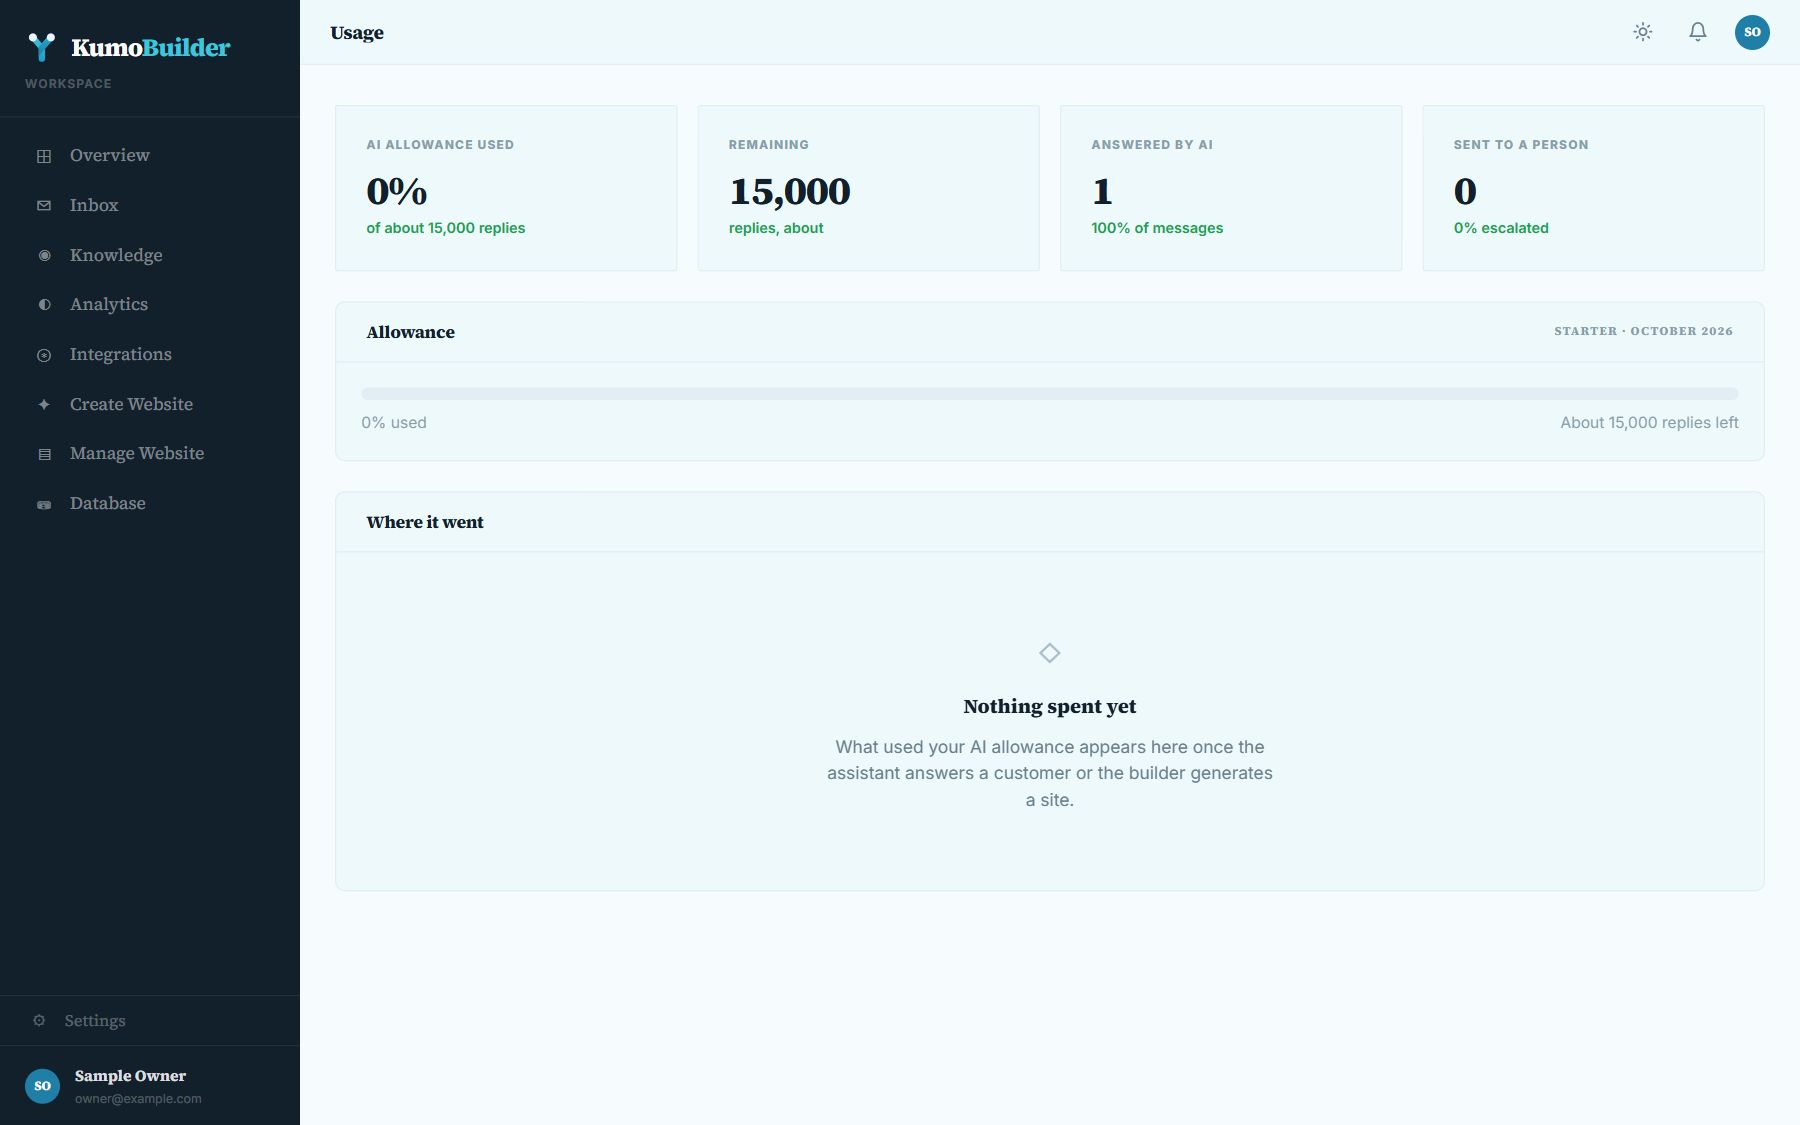Viewport: 1800px width, 1125px height.
Task: Navigate to Analytics
Action: click(150, 304)
